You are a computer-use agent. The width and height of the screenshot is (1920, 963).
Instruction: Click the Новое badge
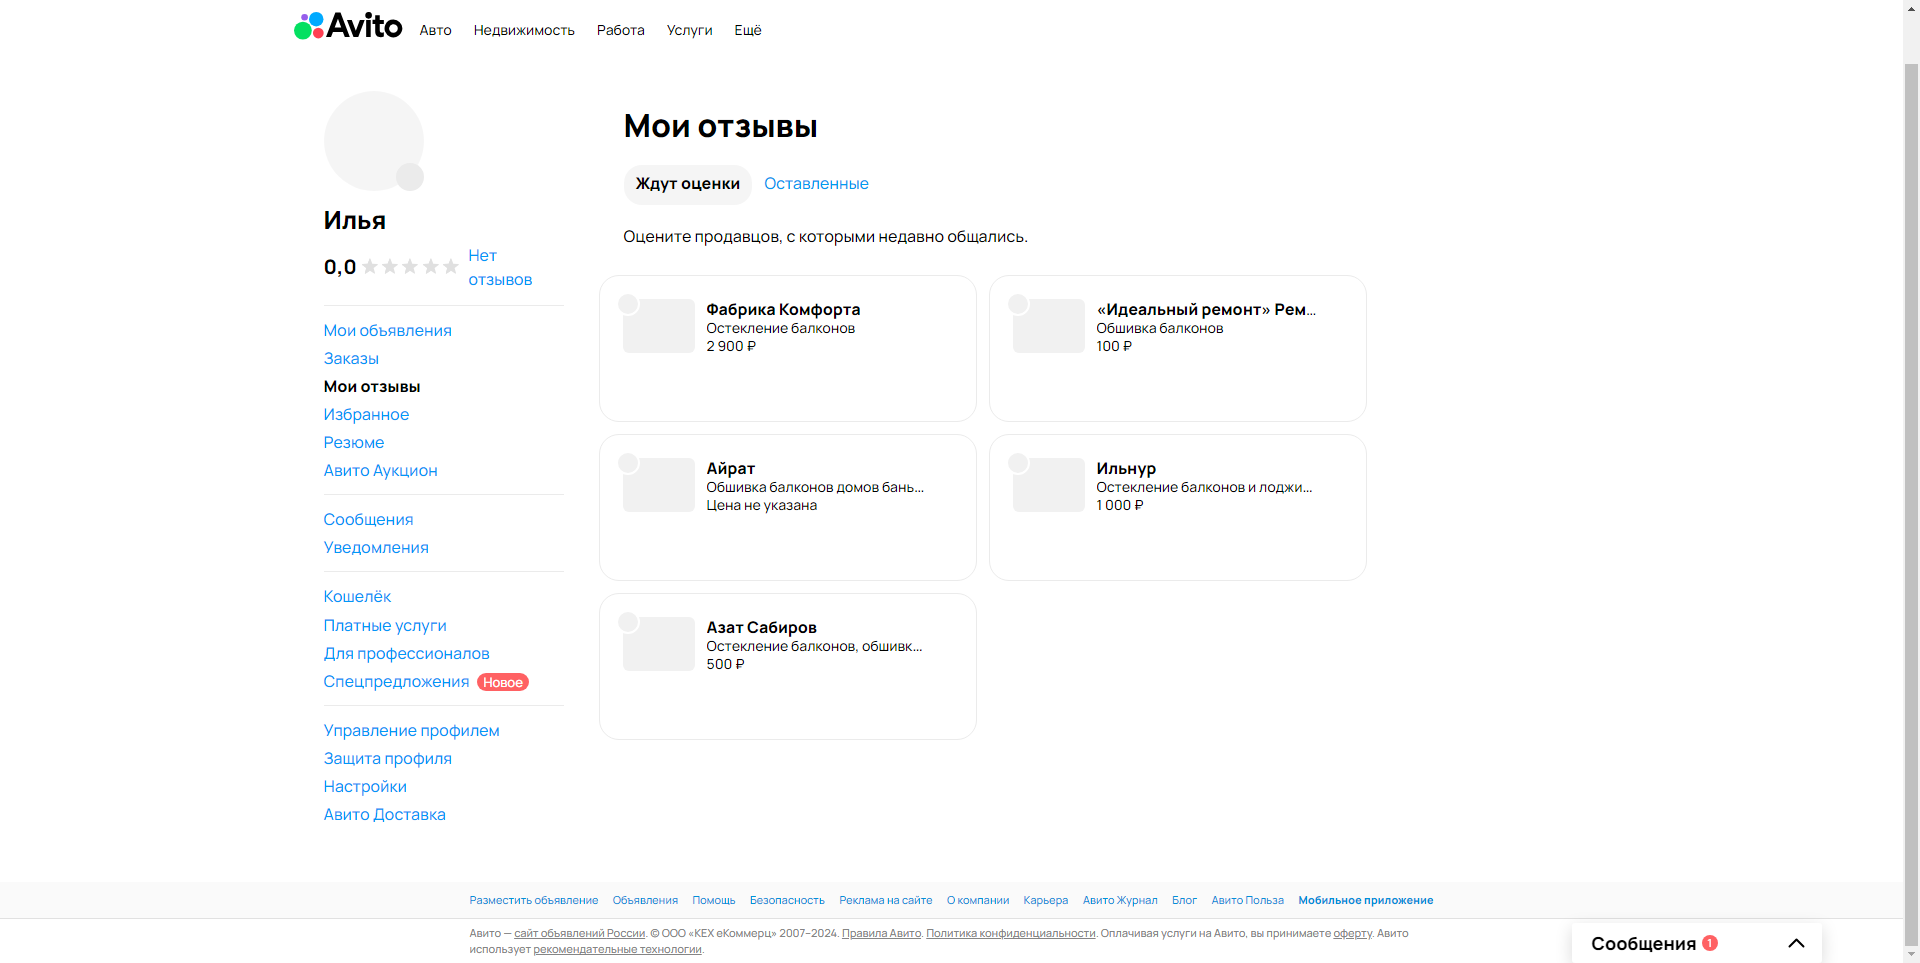(x=503, y=682)
